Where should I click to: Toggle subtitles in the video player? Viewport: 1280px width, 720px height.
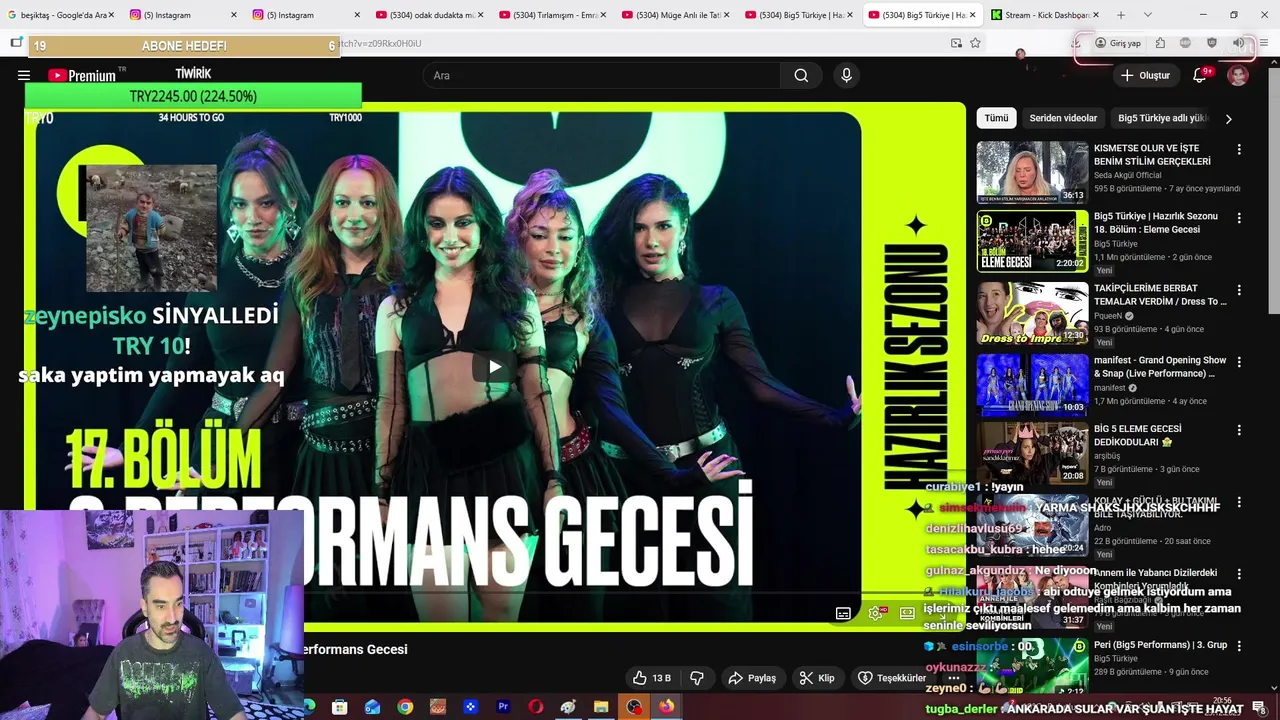click(843, 613)
